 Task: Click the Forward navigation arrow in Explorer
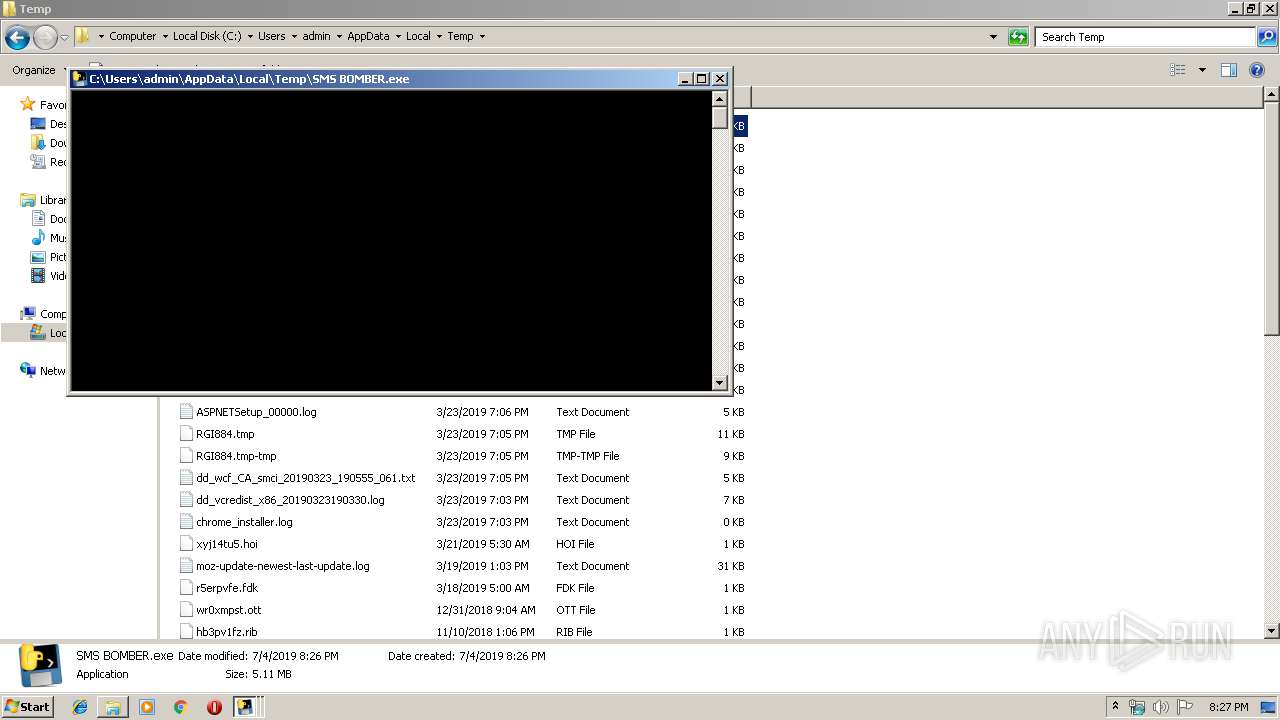[45, 37]
